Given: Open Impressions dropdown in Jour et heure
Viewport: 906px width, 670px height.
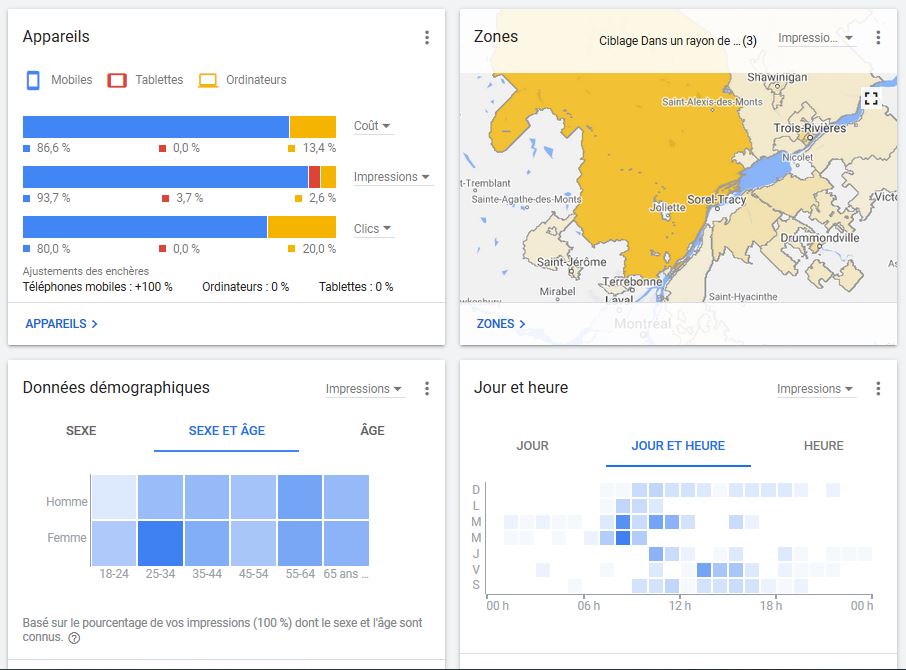Looking at the screenshot, I should tap(815, 389).
